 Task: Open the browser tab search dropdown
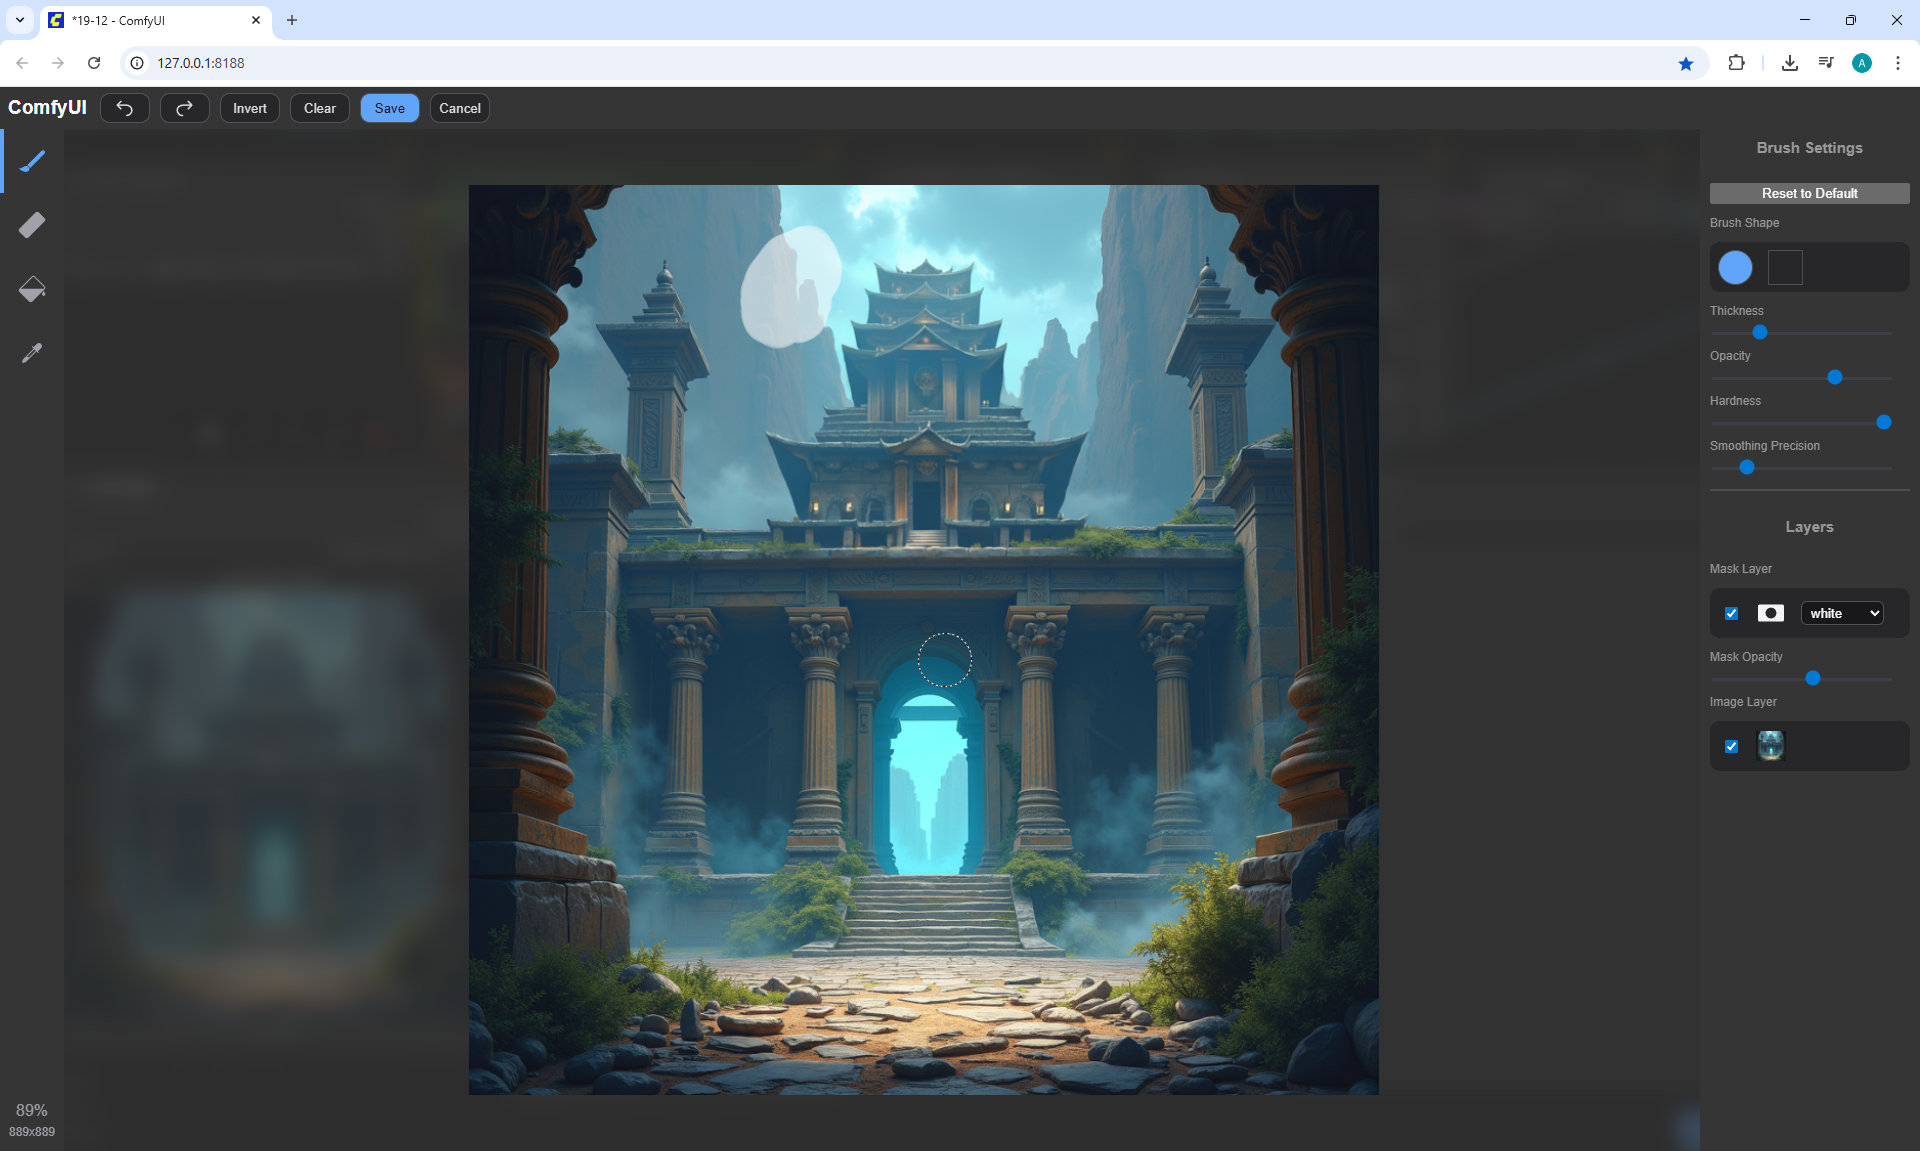pos(20,20)
